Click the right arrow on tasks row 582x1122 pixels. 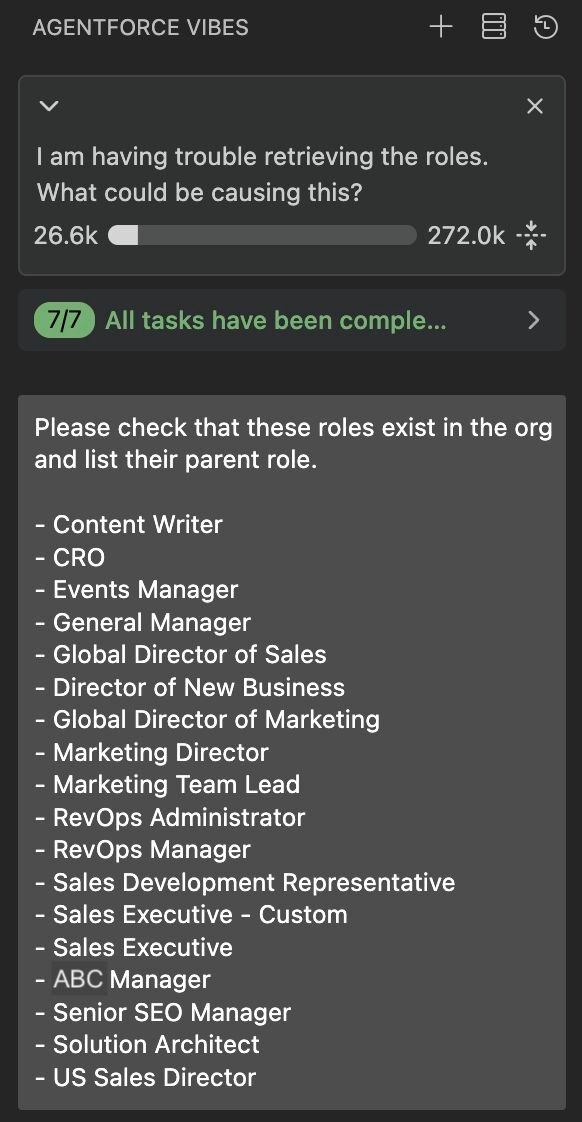click(533, 321)
